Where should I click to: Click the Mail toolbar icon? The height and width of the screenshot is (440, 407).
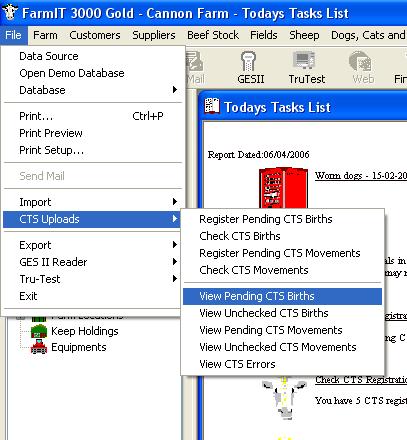[x=195, y=61]
